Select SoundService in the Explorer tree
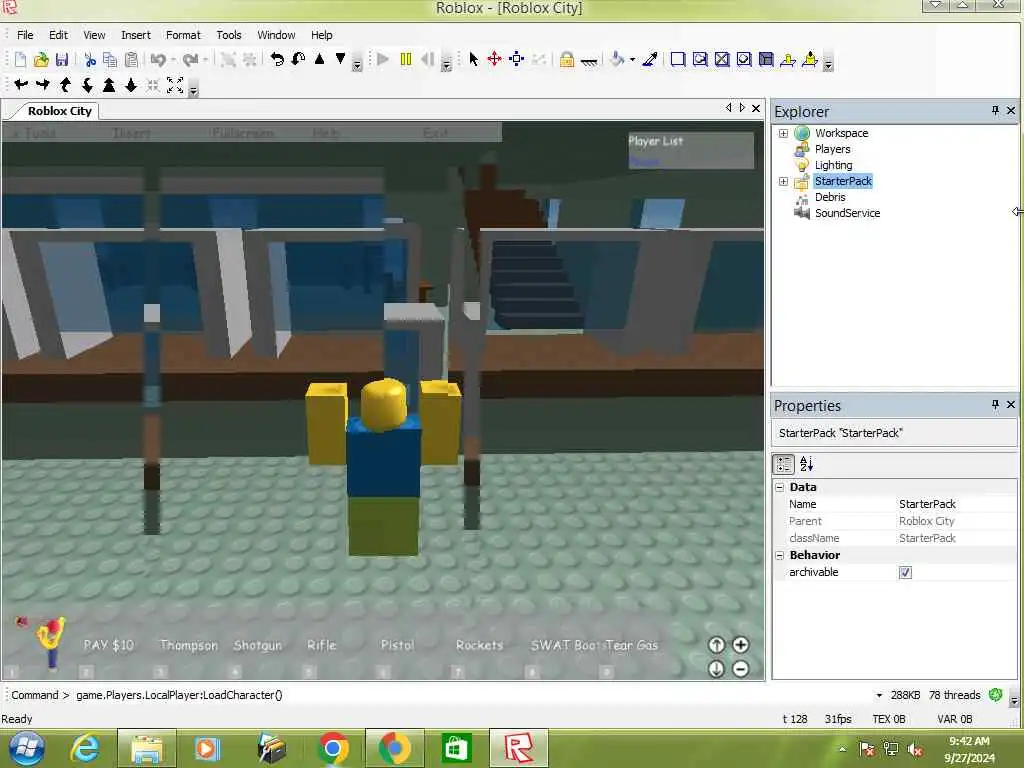The height and width of the screenshot is (768, 1024). tap(847, 213)
